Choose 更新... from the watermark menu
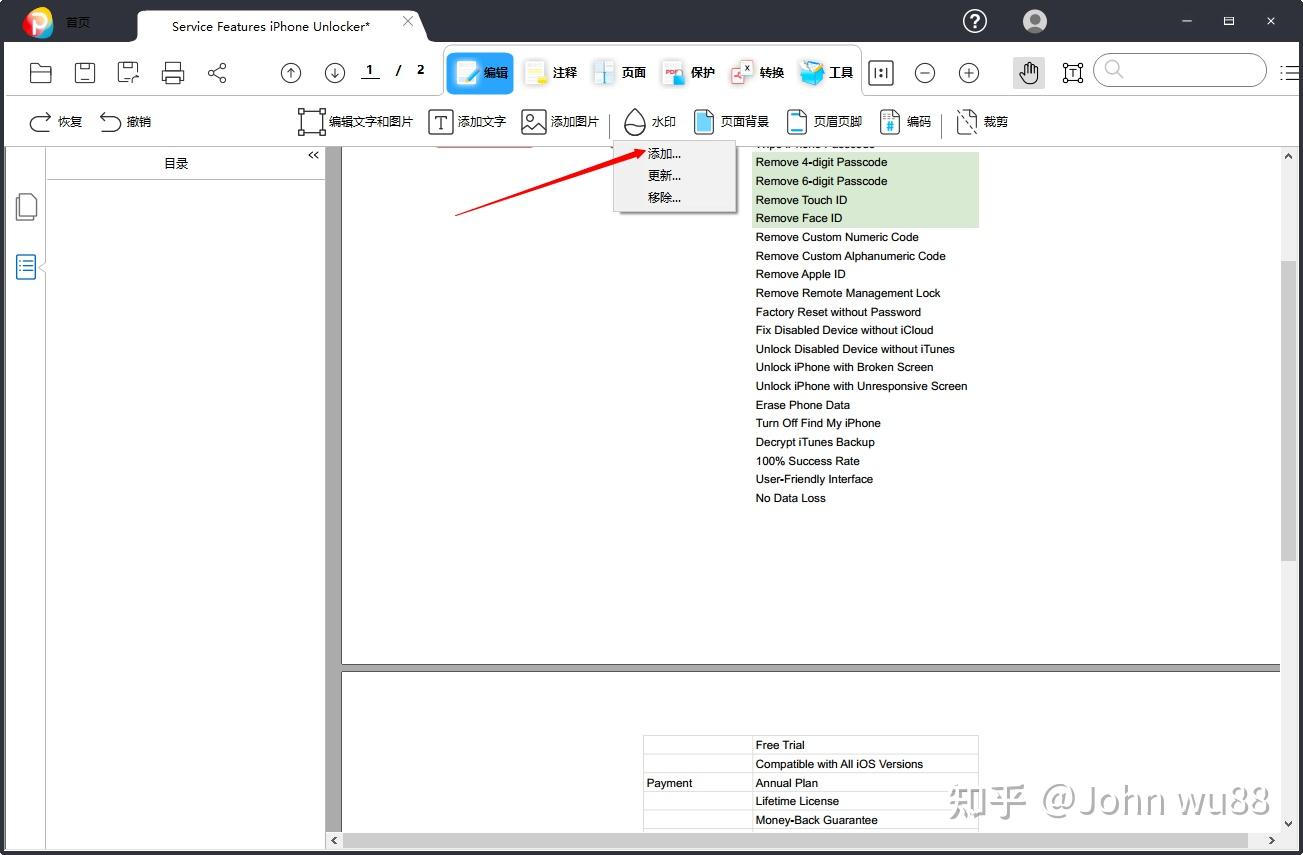Viewport: 1303px width, 855px height. click(664, 176)
